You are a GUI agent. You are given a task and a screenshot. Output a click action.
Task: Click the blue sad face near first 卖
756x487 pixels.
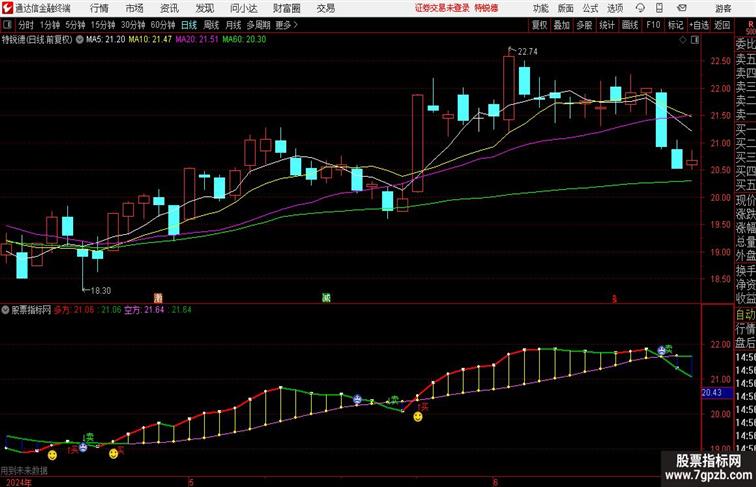pos(83,447)
